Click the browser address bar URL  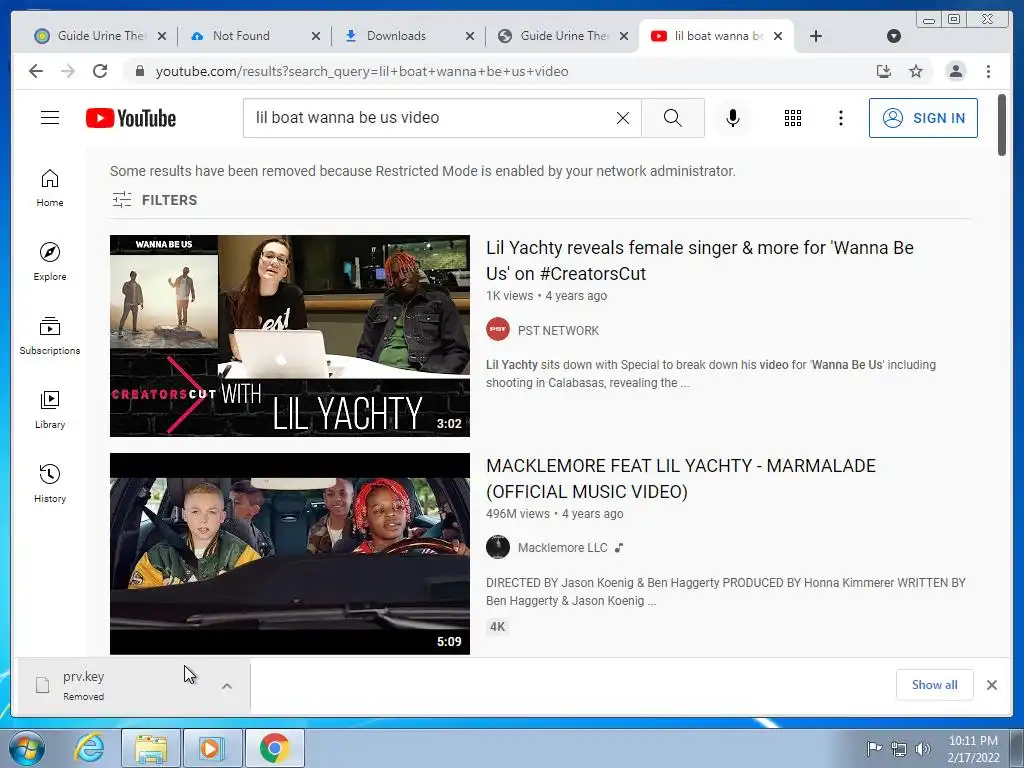pyautogui.click(x=362, y=71)
